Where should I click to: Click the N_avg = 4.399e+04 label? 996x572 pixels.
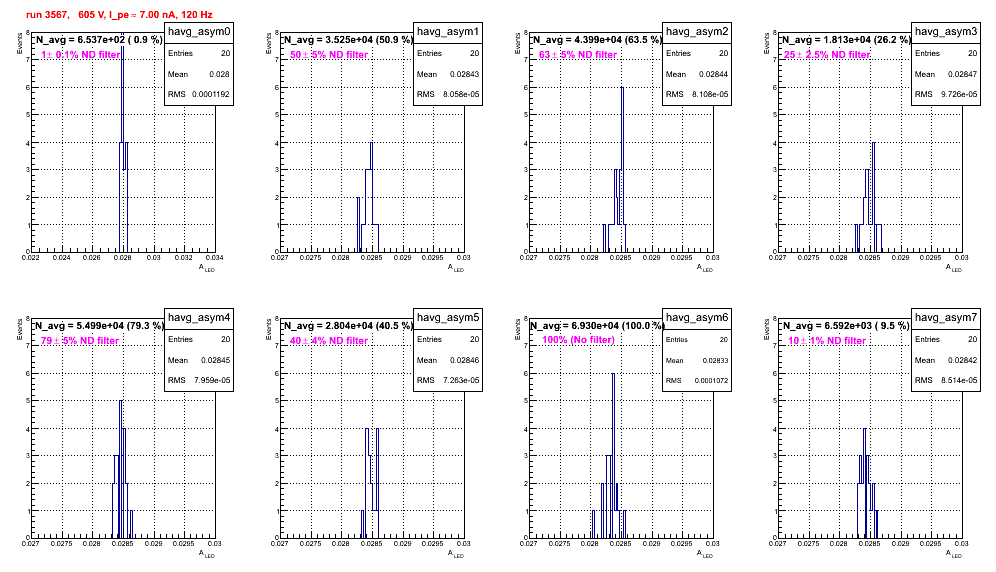[x=597, y=39]
